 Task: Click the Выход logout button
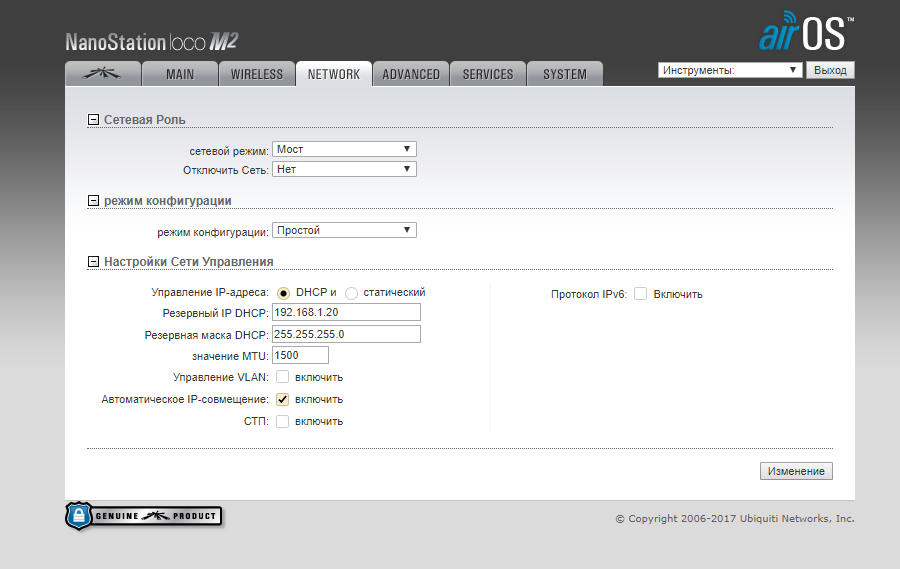point(830,70)
